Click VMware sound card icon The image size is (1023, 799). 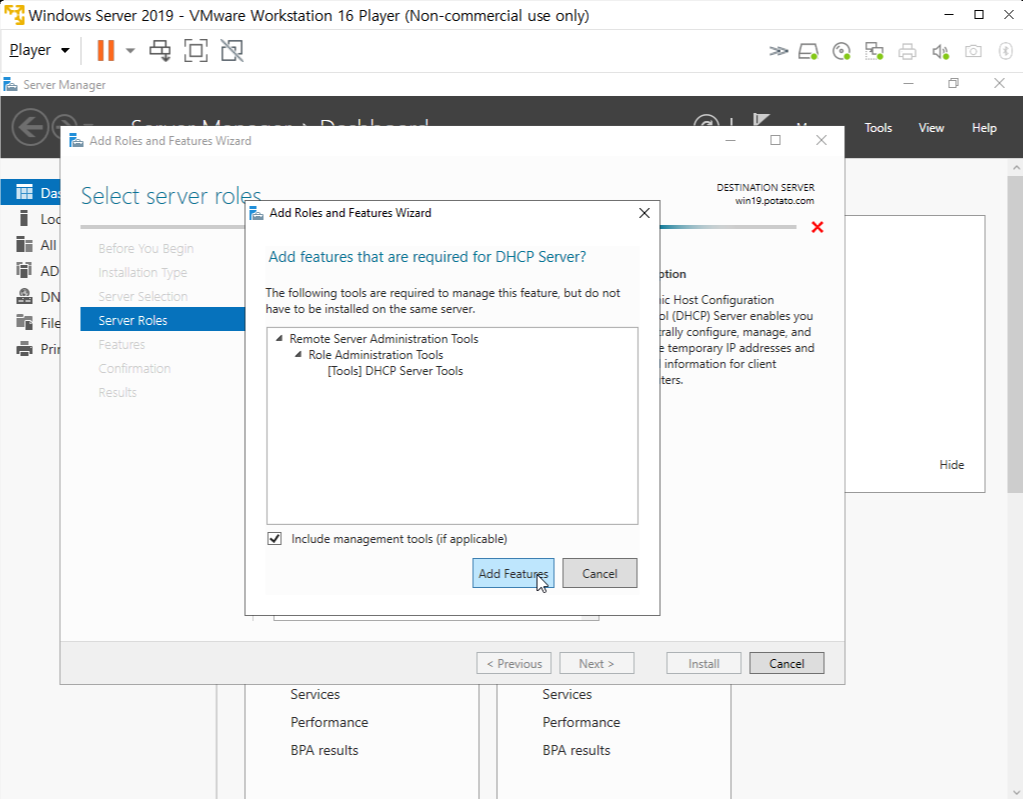coord(940,51)
